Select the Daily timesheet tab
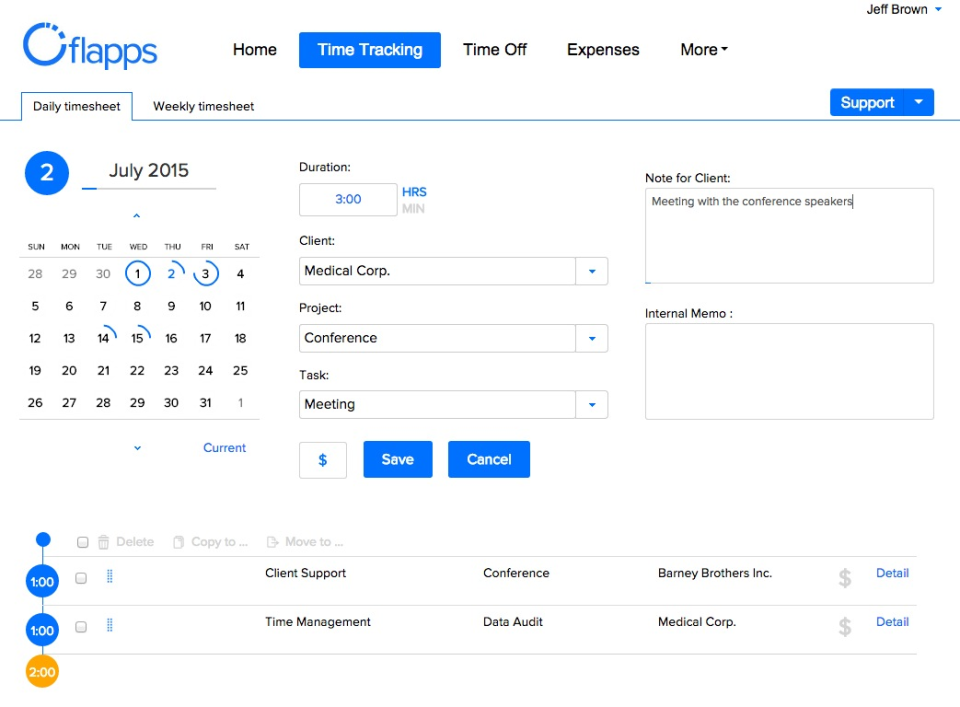960x707 pixels. [77, 107]
